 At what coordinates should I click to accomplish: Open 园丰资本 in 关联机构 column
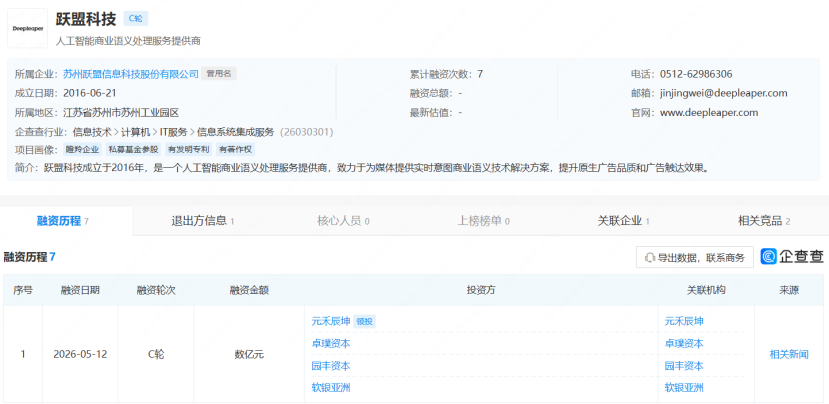684,365
